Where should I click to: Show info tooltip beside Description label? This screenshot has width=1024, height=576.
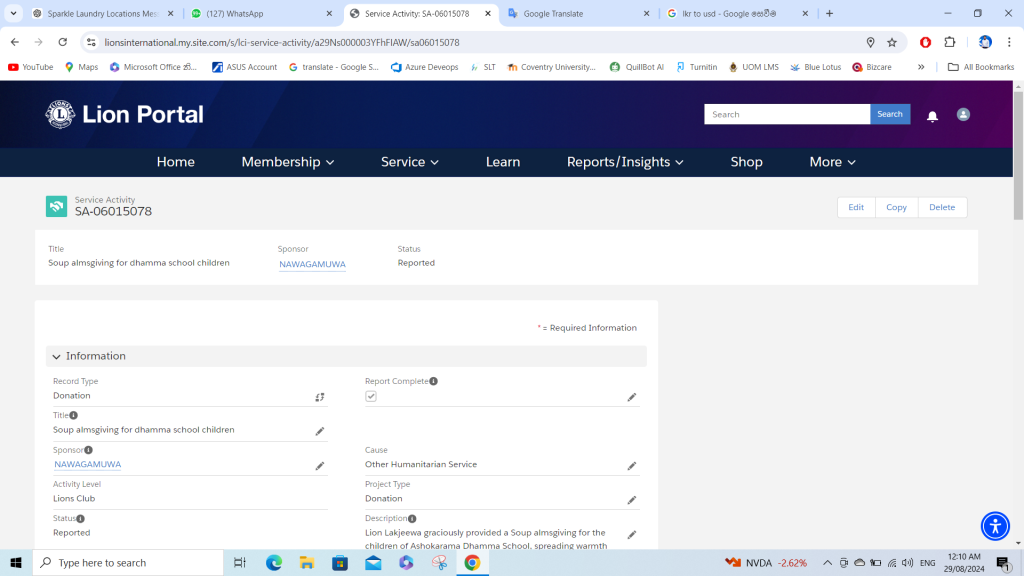click(x=412, y=519)
